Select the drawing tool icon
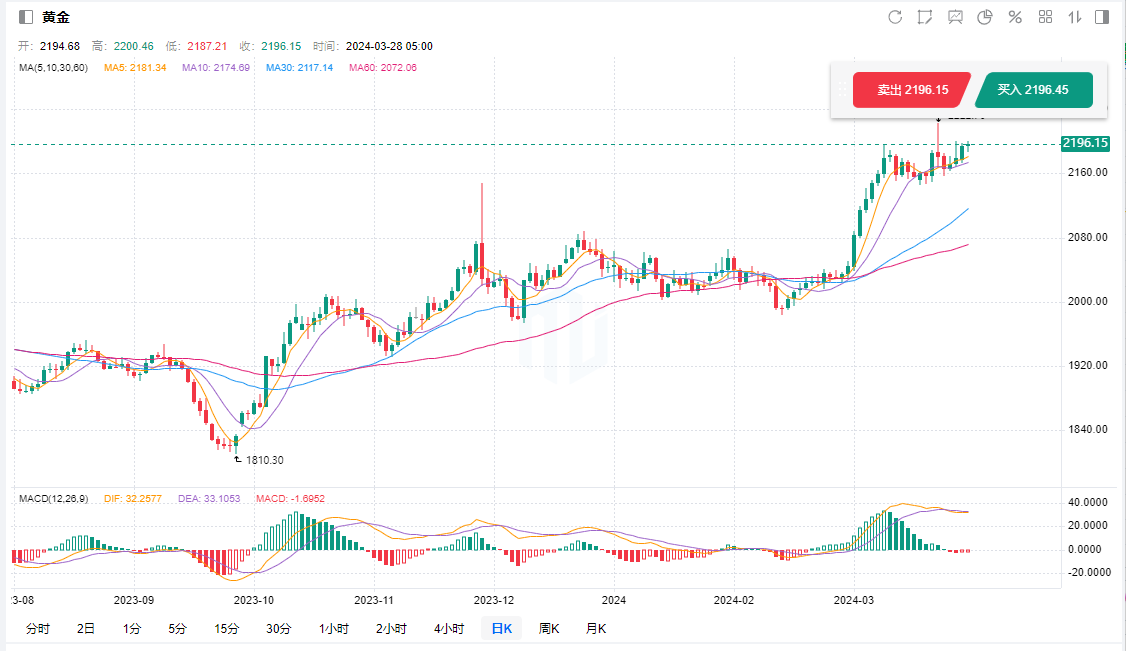1126x651 pixels. pyautogui.click(x=925, y=17)
